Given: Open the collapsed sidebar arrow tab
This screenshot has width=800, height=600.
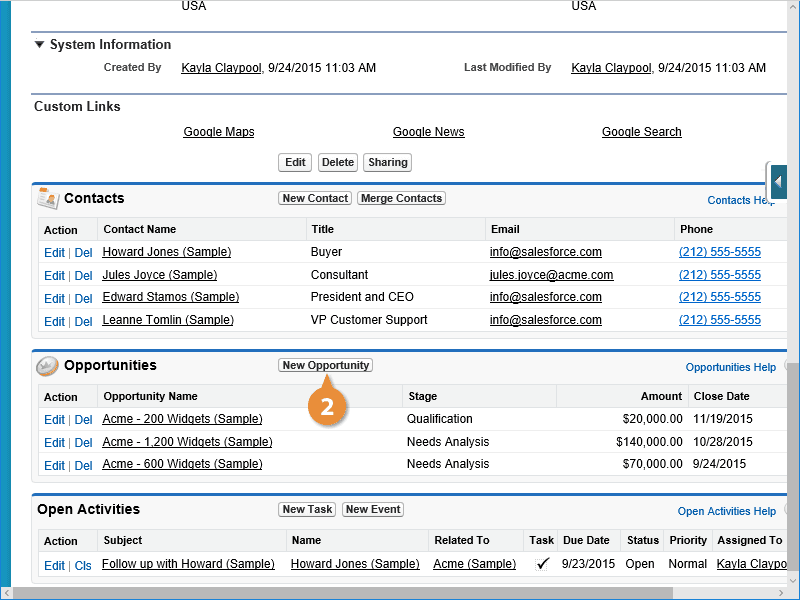Looking at the screenshot, I should (779, 182).
